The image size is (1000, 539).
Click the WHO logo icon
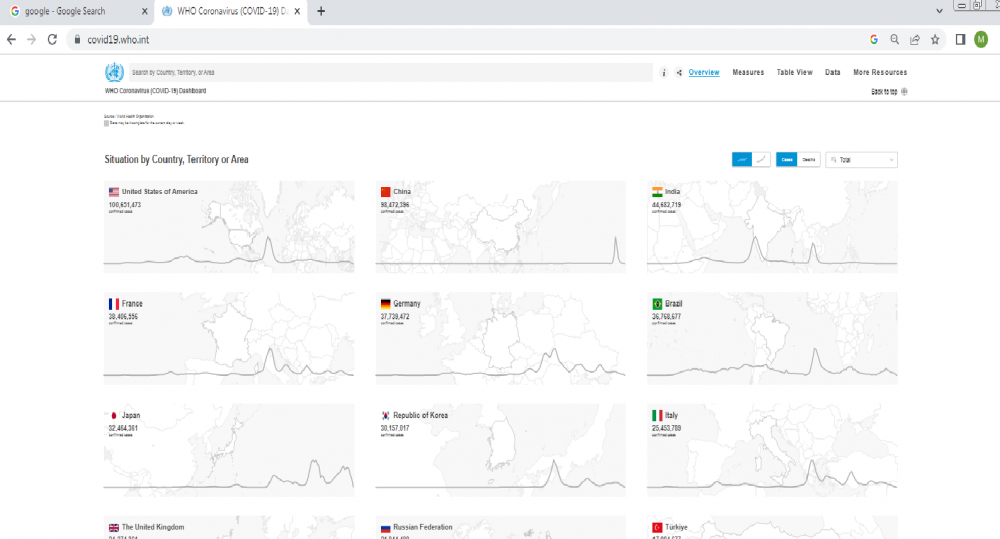point(114,72)
